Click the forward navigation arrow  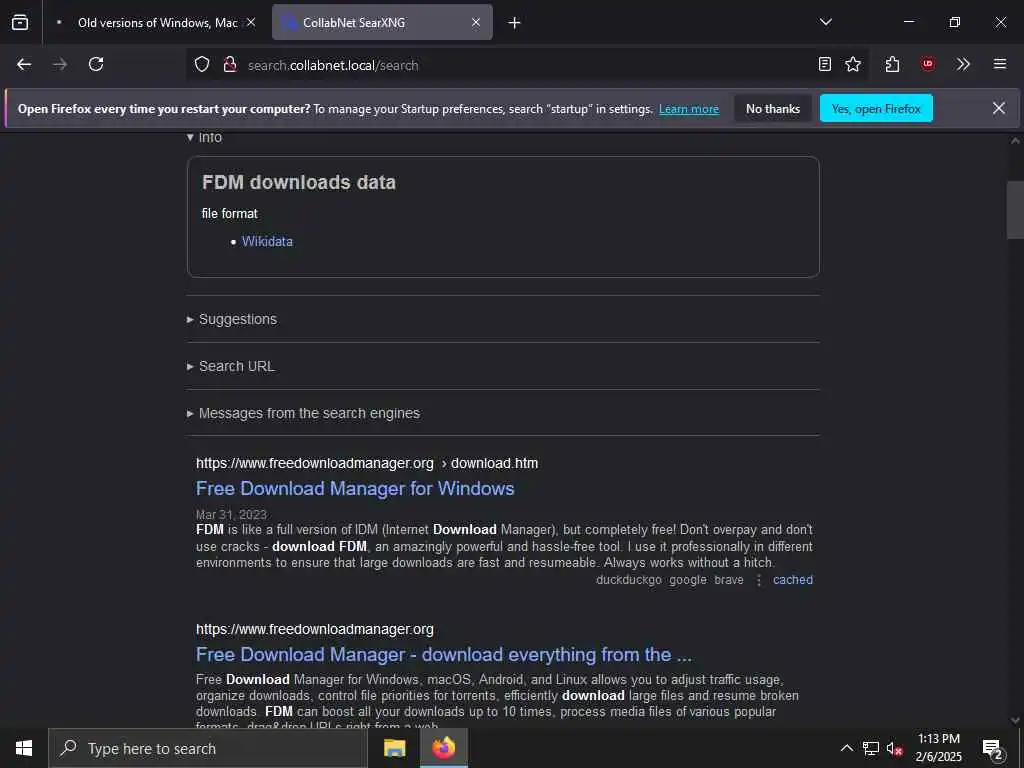coord(60,64)
